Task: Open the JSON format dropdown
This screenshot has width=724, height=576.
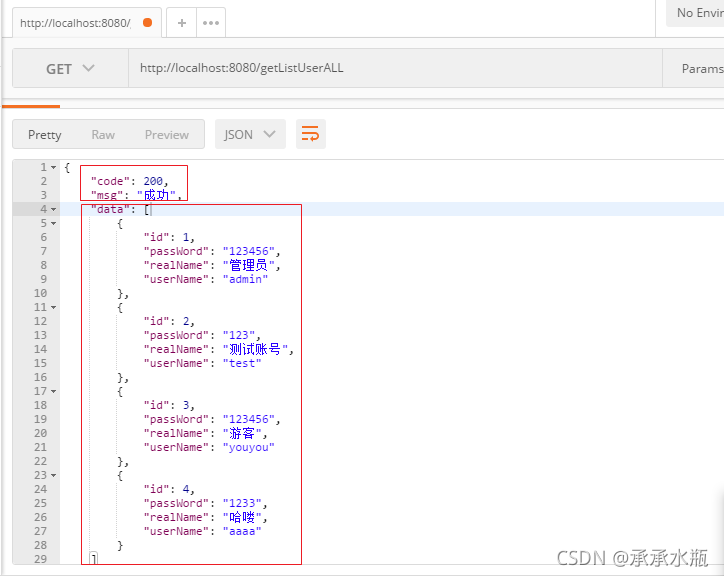Action: 250,134
